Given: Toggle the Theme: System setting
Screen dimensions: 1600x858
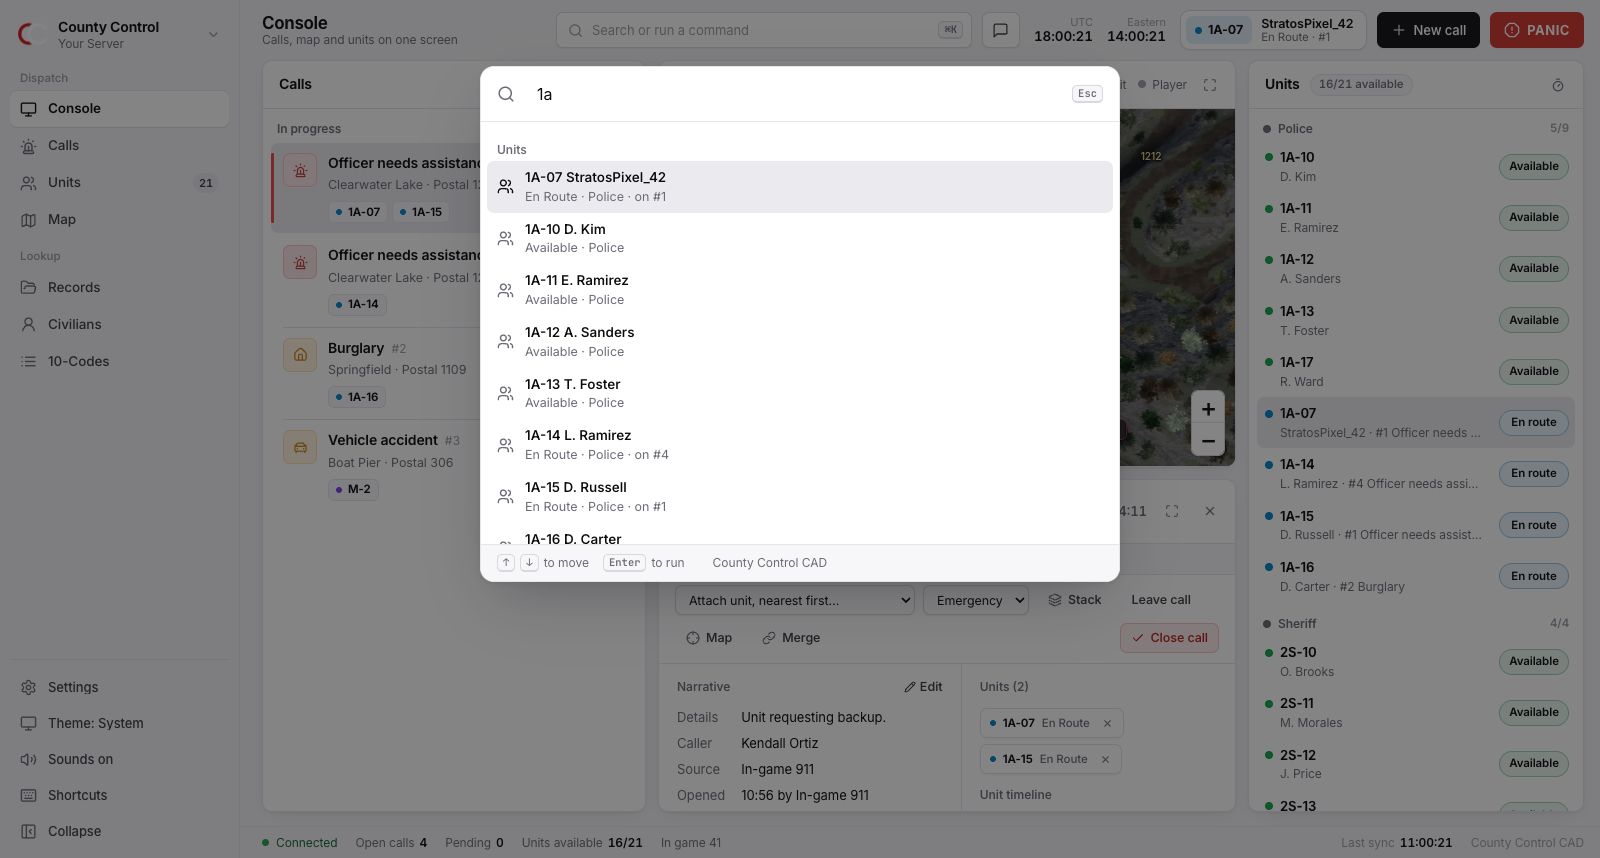Looking at the screenshot, I should (120, 724).
